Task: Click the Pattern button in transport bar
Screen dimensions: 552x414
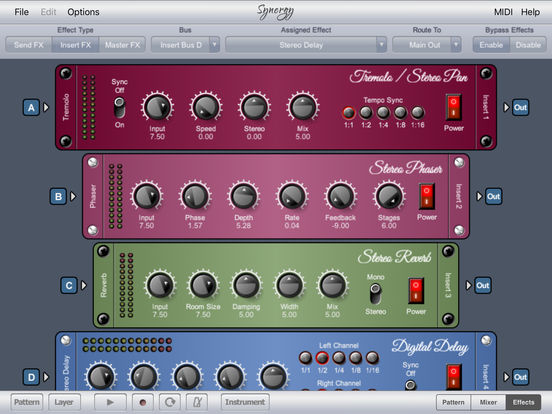Action: click(x=27, y=402)
